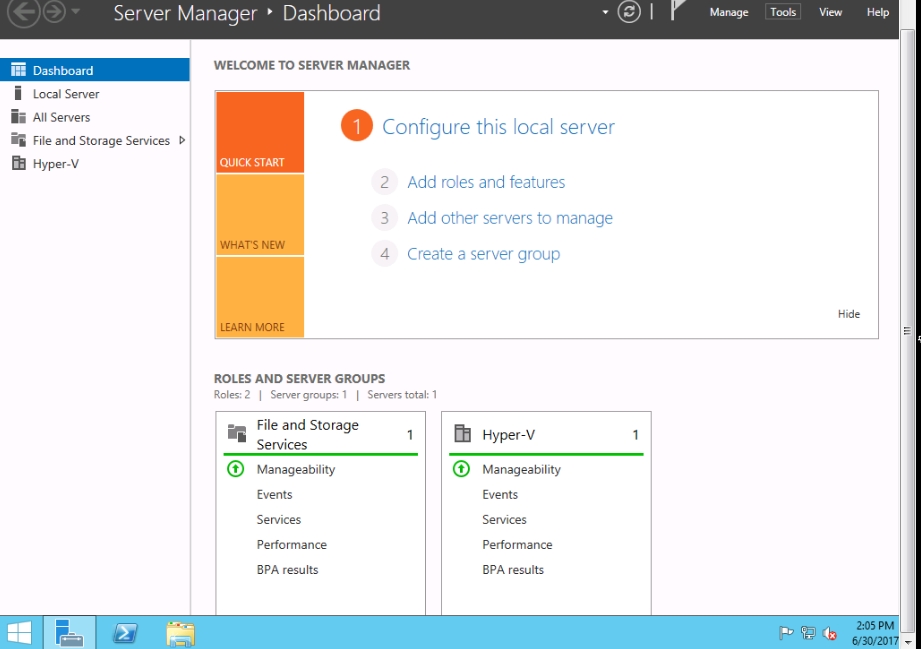Viewport: 921px width, 649px height.
Task: Click the refresh icon in header
Action: (x=628, y=12)
